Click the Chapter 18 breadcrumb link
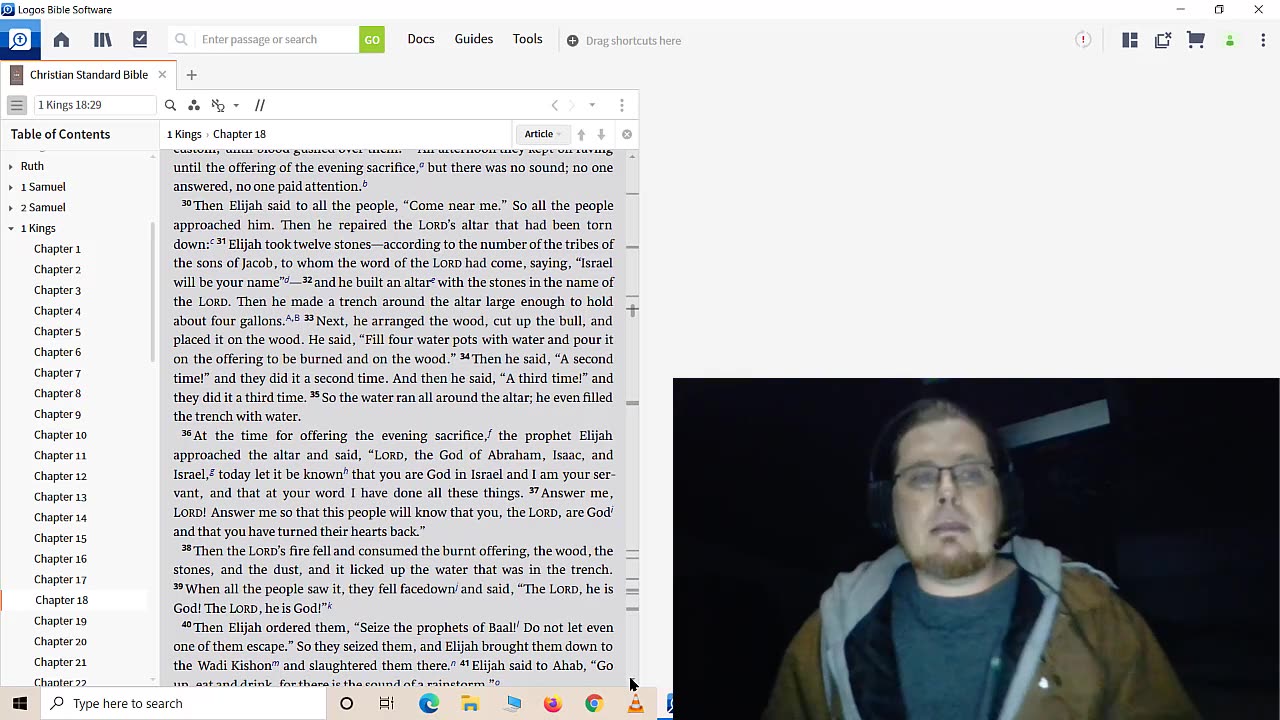Screen dimensions: 1280x720 point(239,134)
